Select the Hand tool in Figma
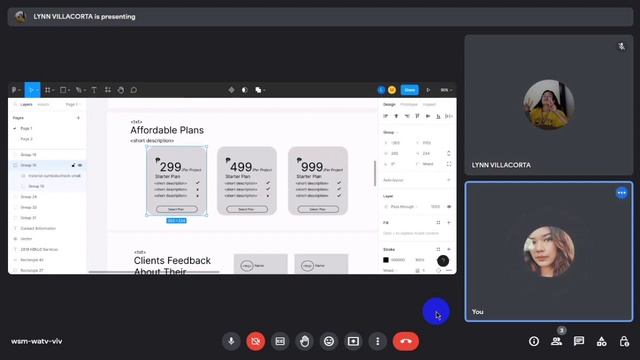The image size is (640, 360). (121, 90)
